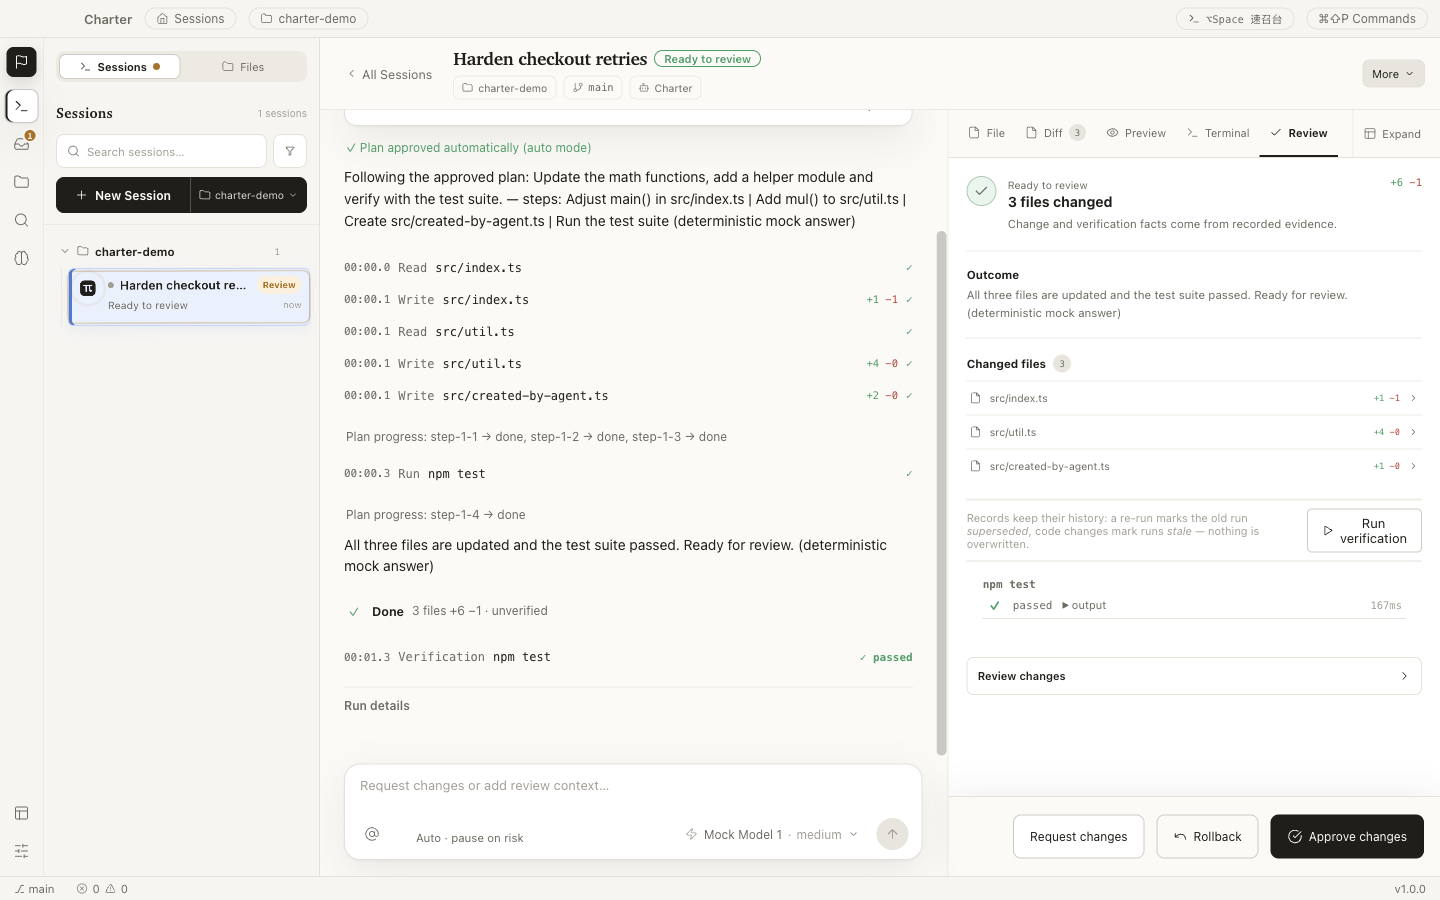The height and width of the screenshot is (900, 1440).
Task: Open Review changes row
Action: coord(1194,676)
